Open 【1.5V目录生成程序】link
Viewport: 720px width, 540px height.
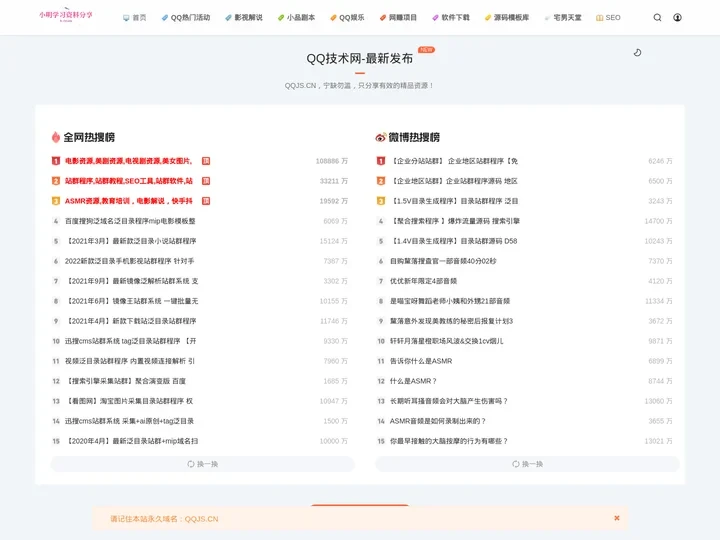[x=454, y=201]
